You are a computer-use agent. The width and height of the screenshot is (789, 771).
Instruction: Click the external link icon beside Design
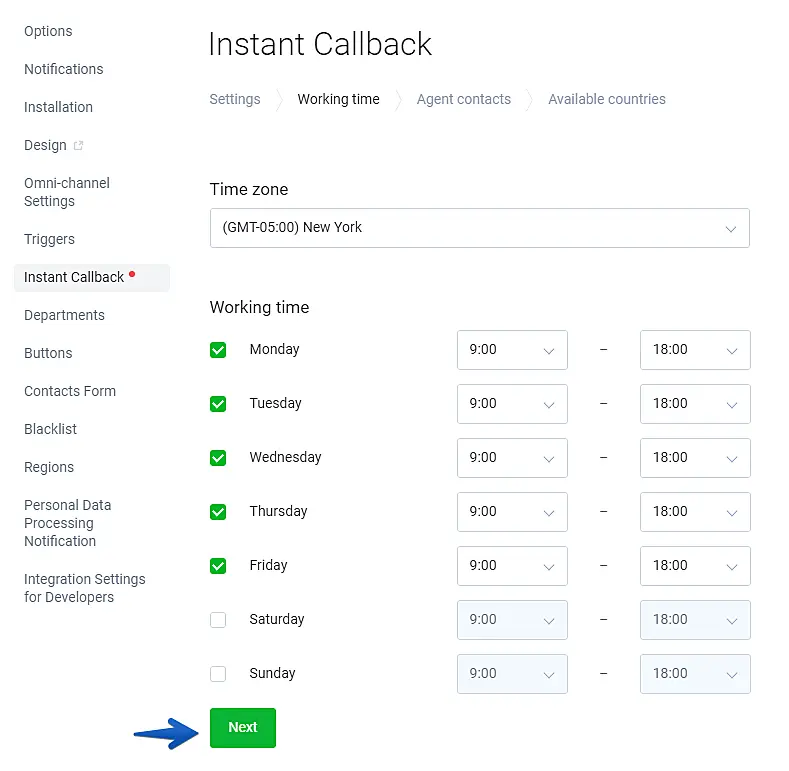pyautogui.click(x=79, y=146)
